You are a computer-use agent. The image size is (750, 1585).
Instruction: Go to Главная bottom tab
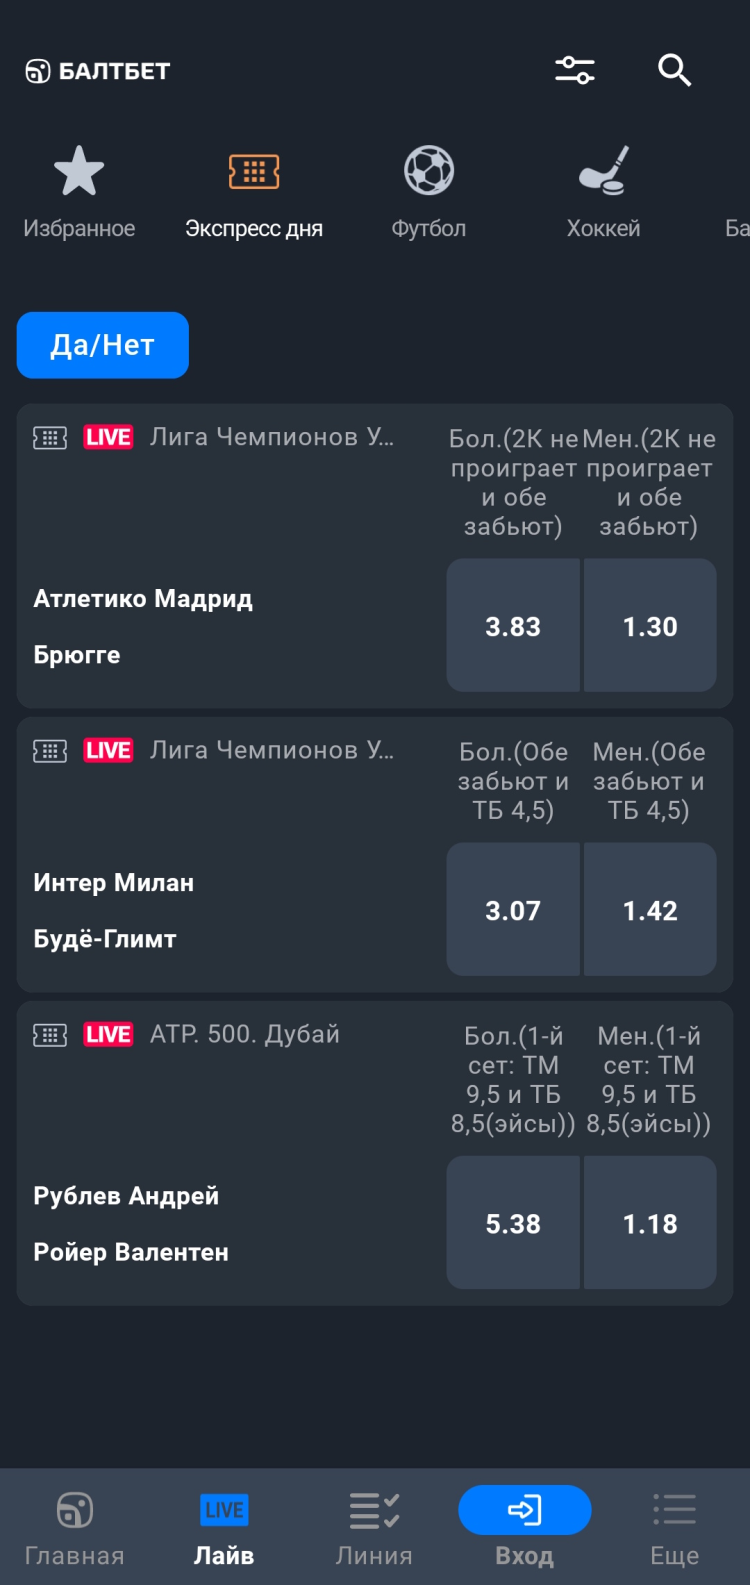[75, 1527]
